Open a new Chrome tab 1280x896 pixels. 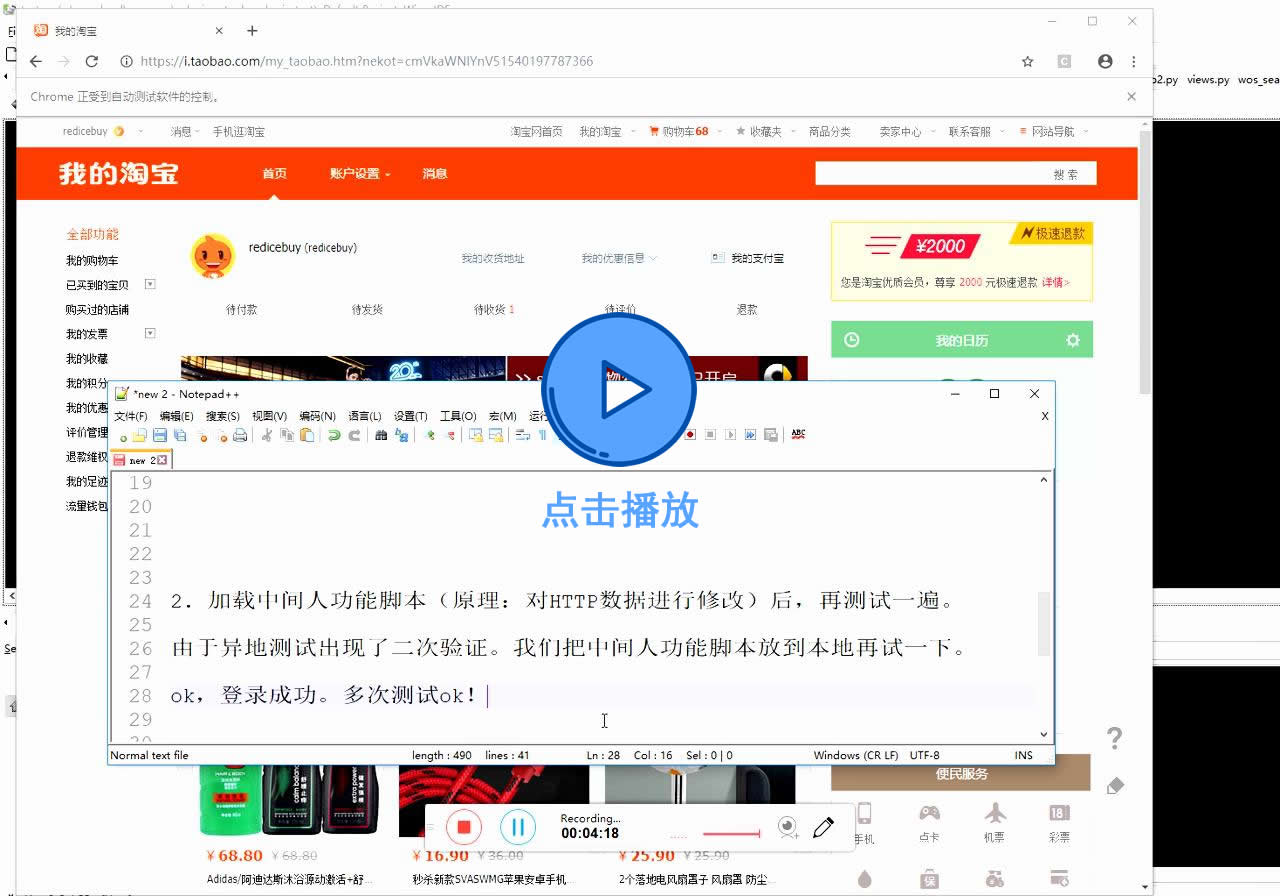coord(252,31)
